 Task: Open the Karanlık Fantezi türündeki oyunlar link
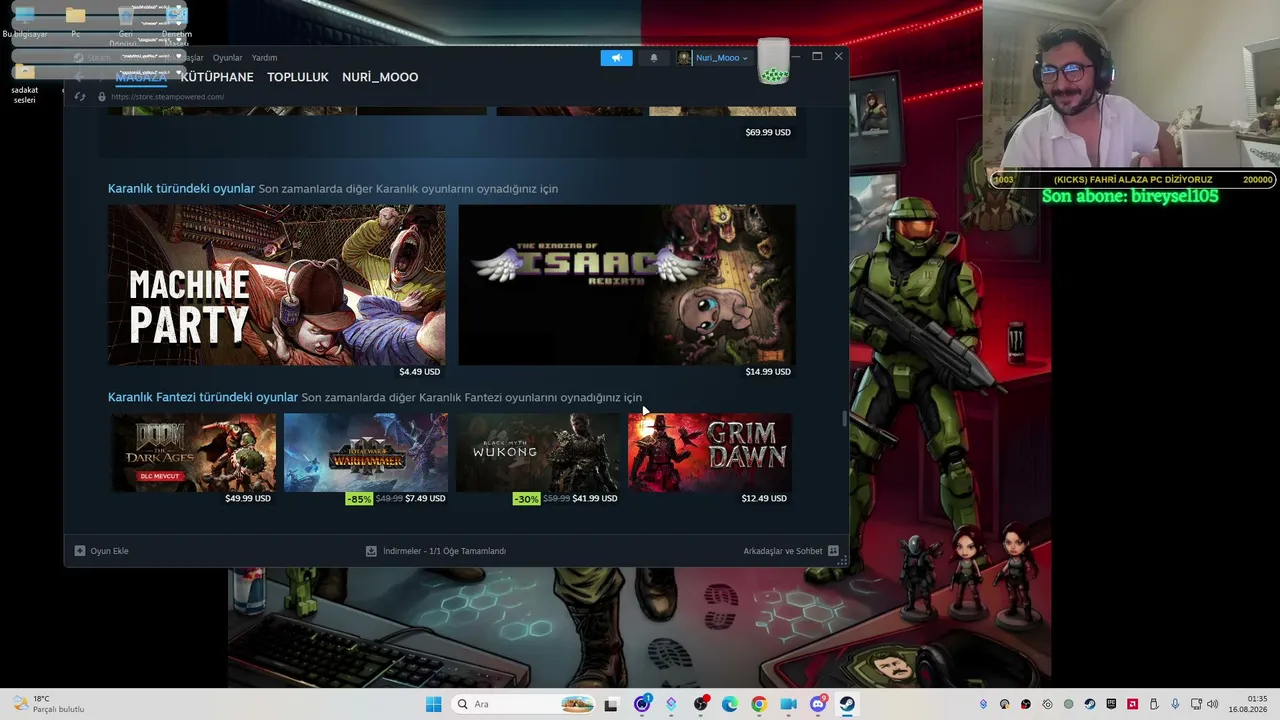[203, 398]
